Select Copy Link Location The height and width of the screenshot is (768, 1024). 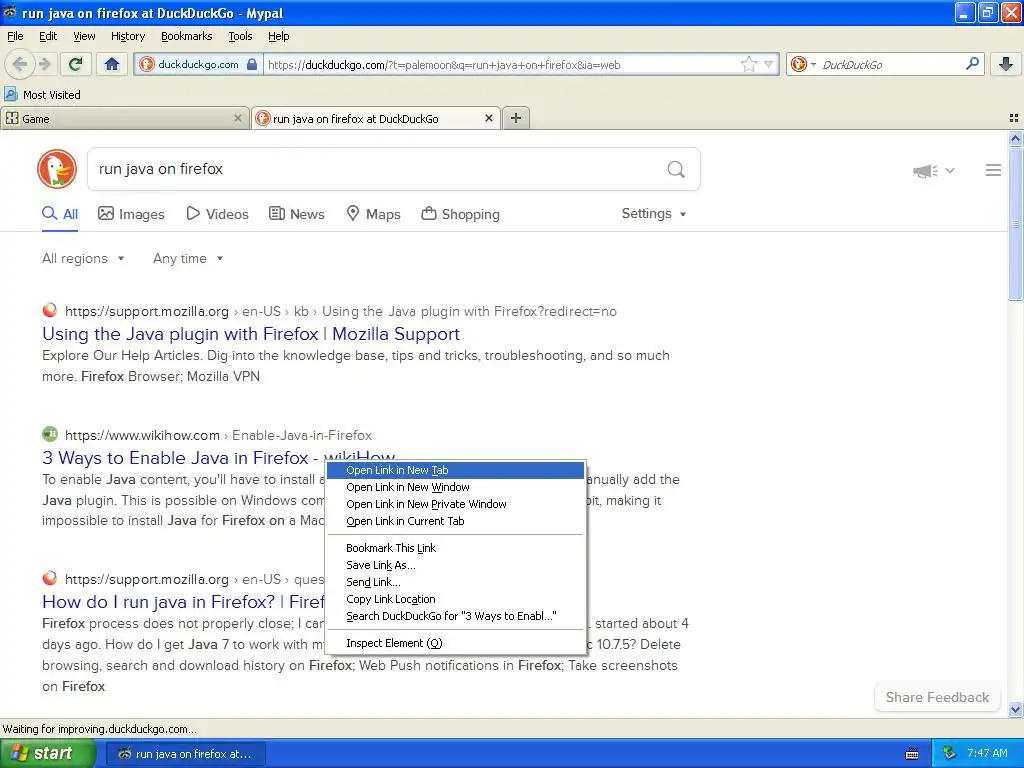(x=455, y=599)
